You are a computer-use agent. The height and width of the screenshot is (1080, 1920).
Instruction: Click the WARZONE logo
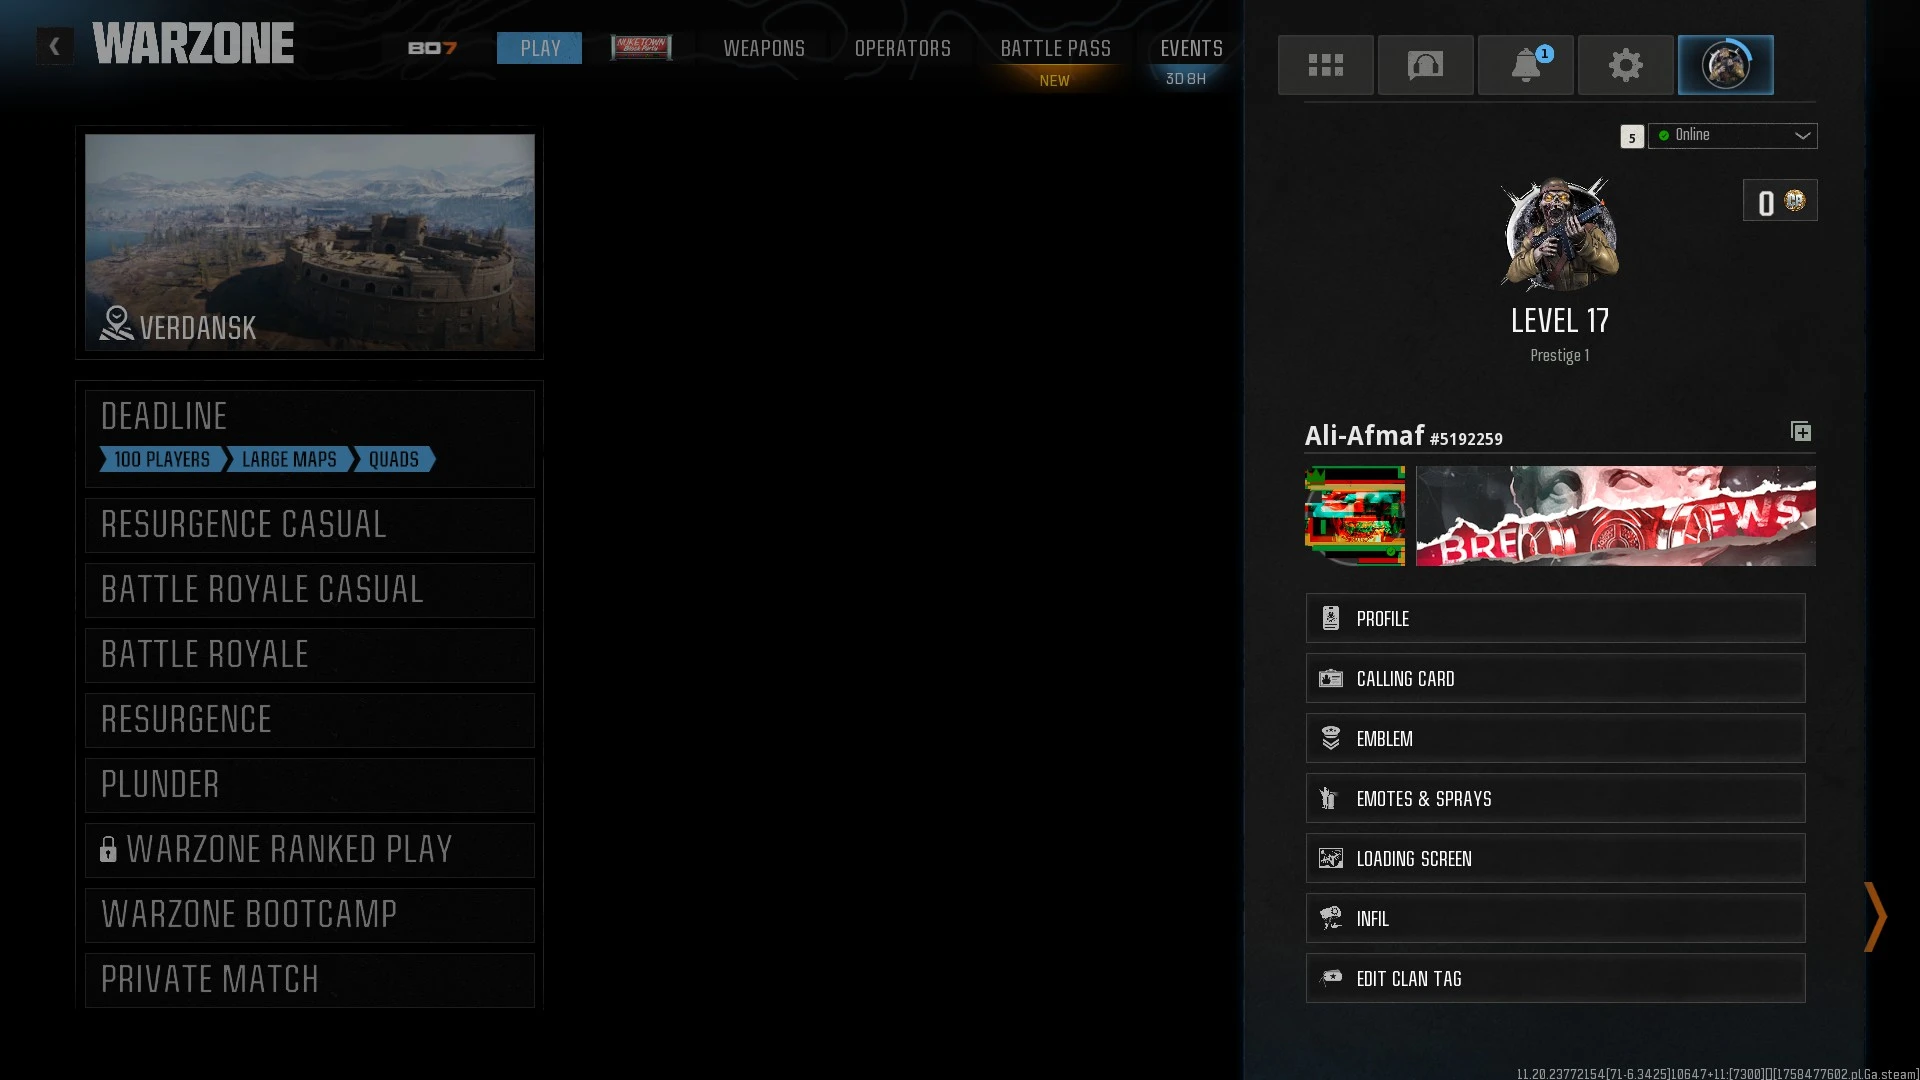coord(193,44)
